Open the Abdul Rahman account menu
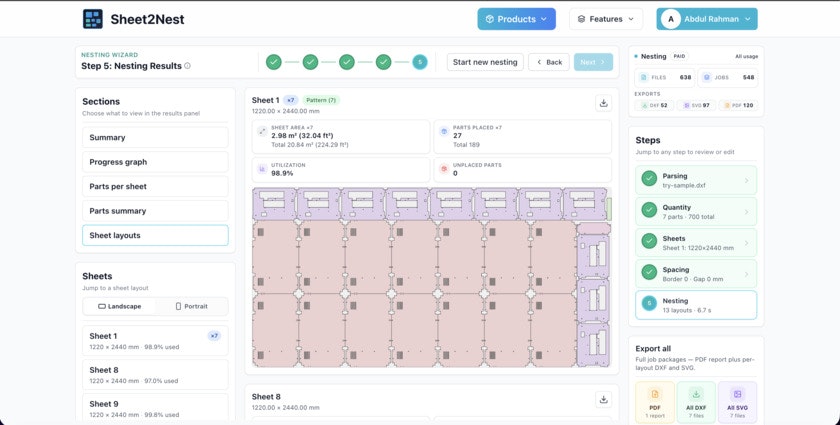Screen dimensions: 840x425 click(707, 19)
